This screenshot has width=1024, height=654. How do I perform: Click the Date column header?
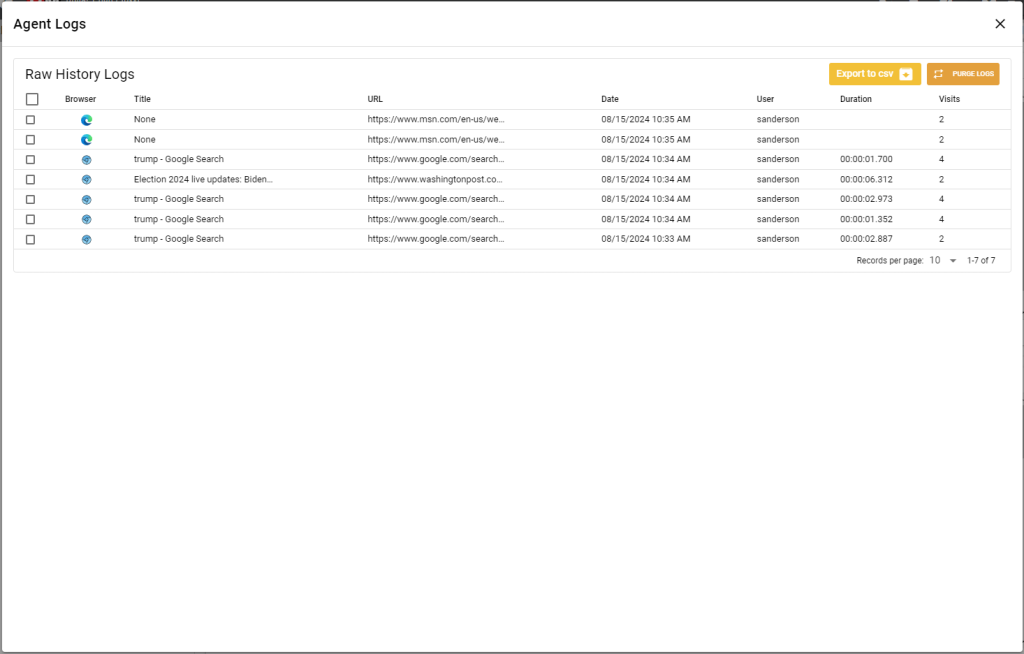(610, 99)
